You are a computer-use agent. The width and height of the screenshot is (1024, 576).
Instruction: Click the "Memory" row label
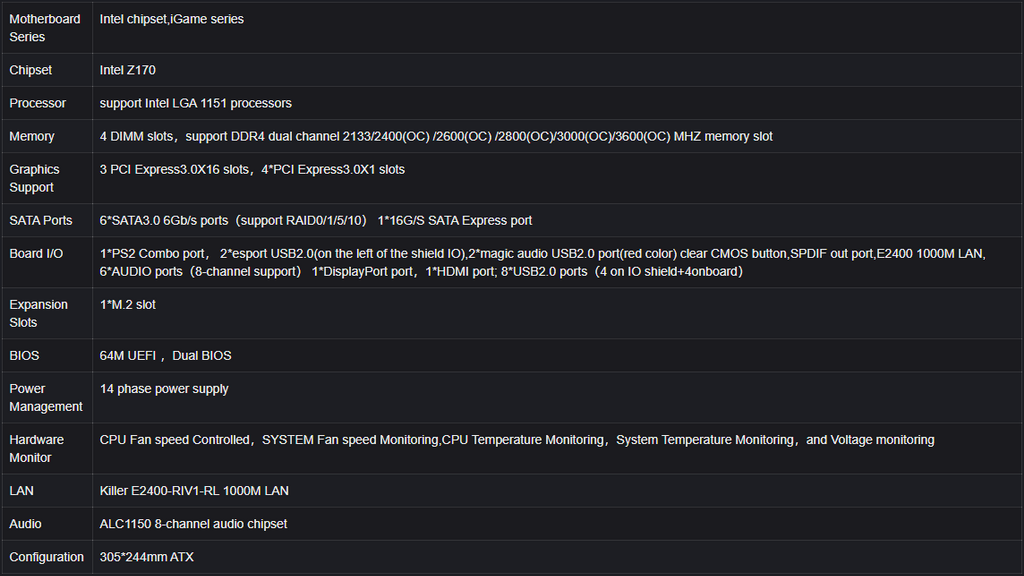[x=32, y=136]
